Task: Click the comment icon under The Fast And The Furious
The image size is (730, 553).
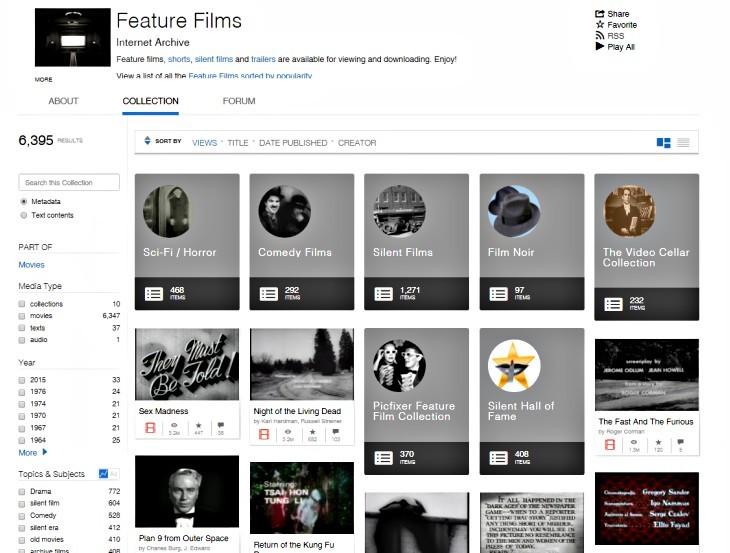Action: 681,442
